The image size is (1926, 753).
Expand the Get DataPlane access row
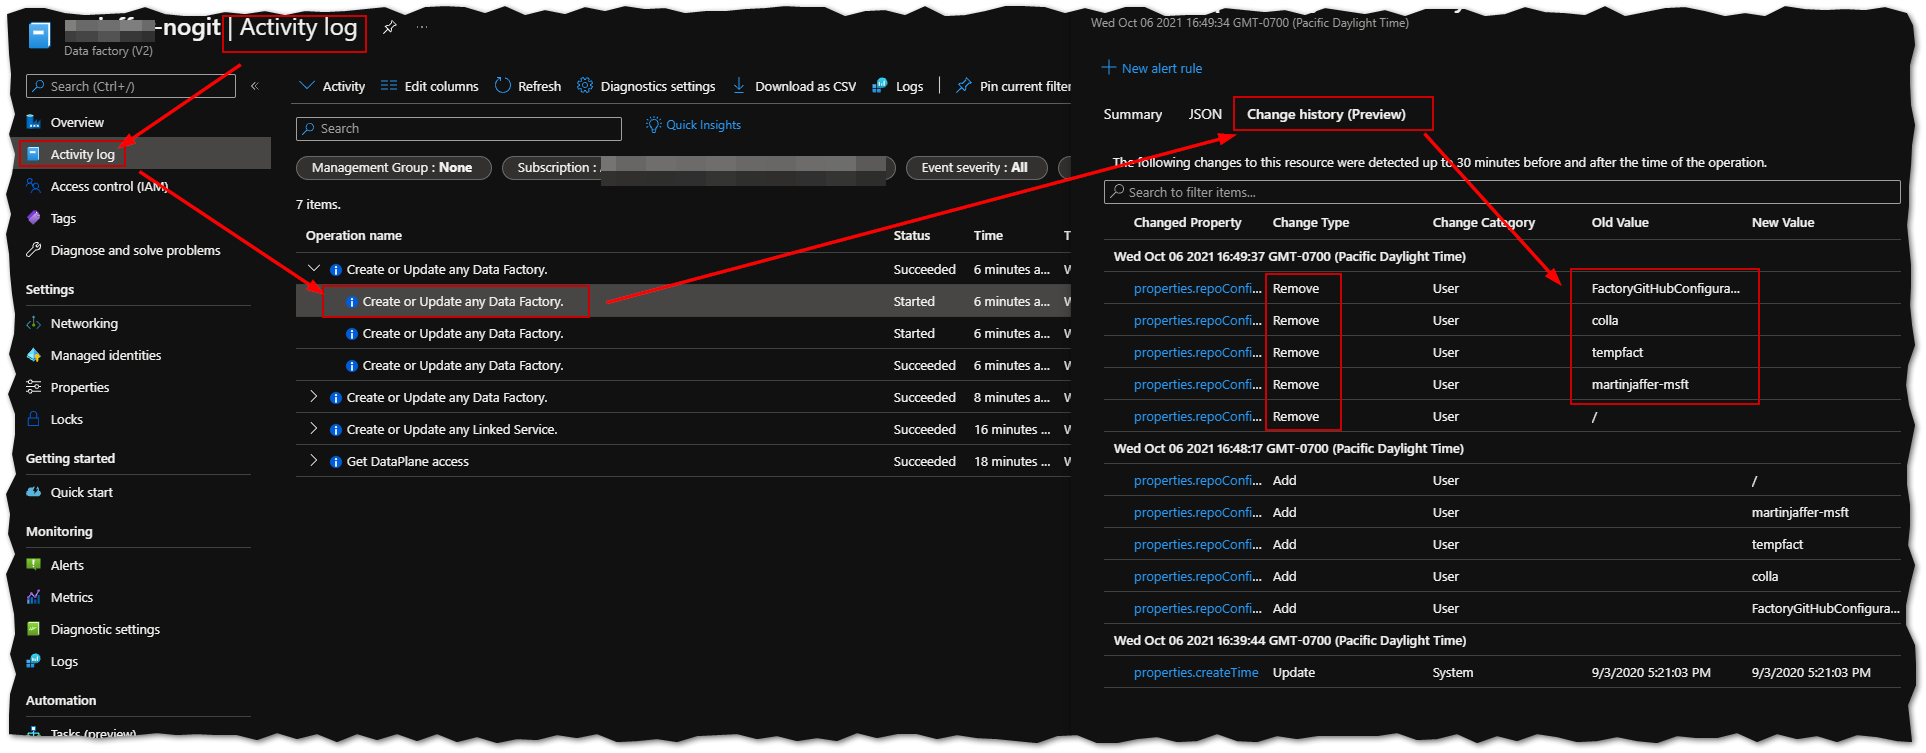tap(314, 461)
